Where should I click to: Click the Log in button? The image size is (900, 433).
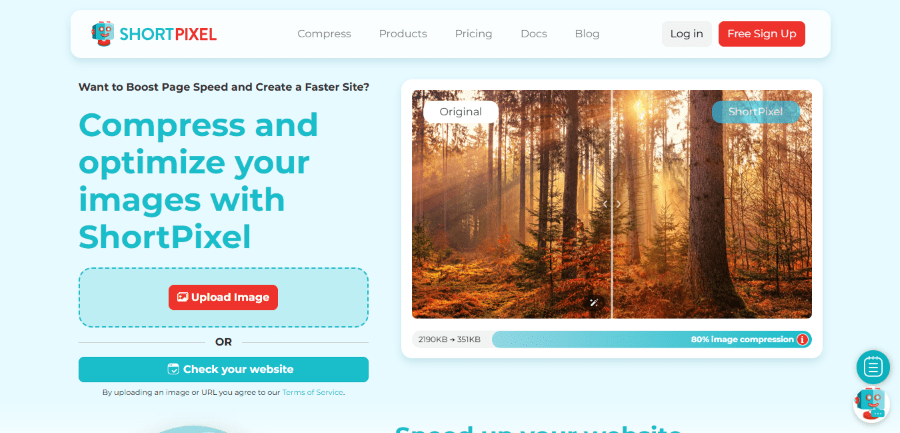click(686, 34)
